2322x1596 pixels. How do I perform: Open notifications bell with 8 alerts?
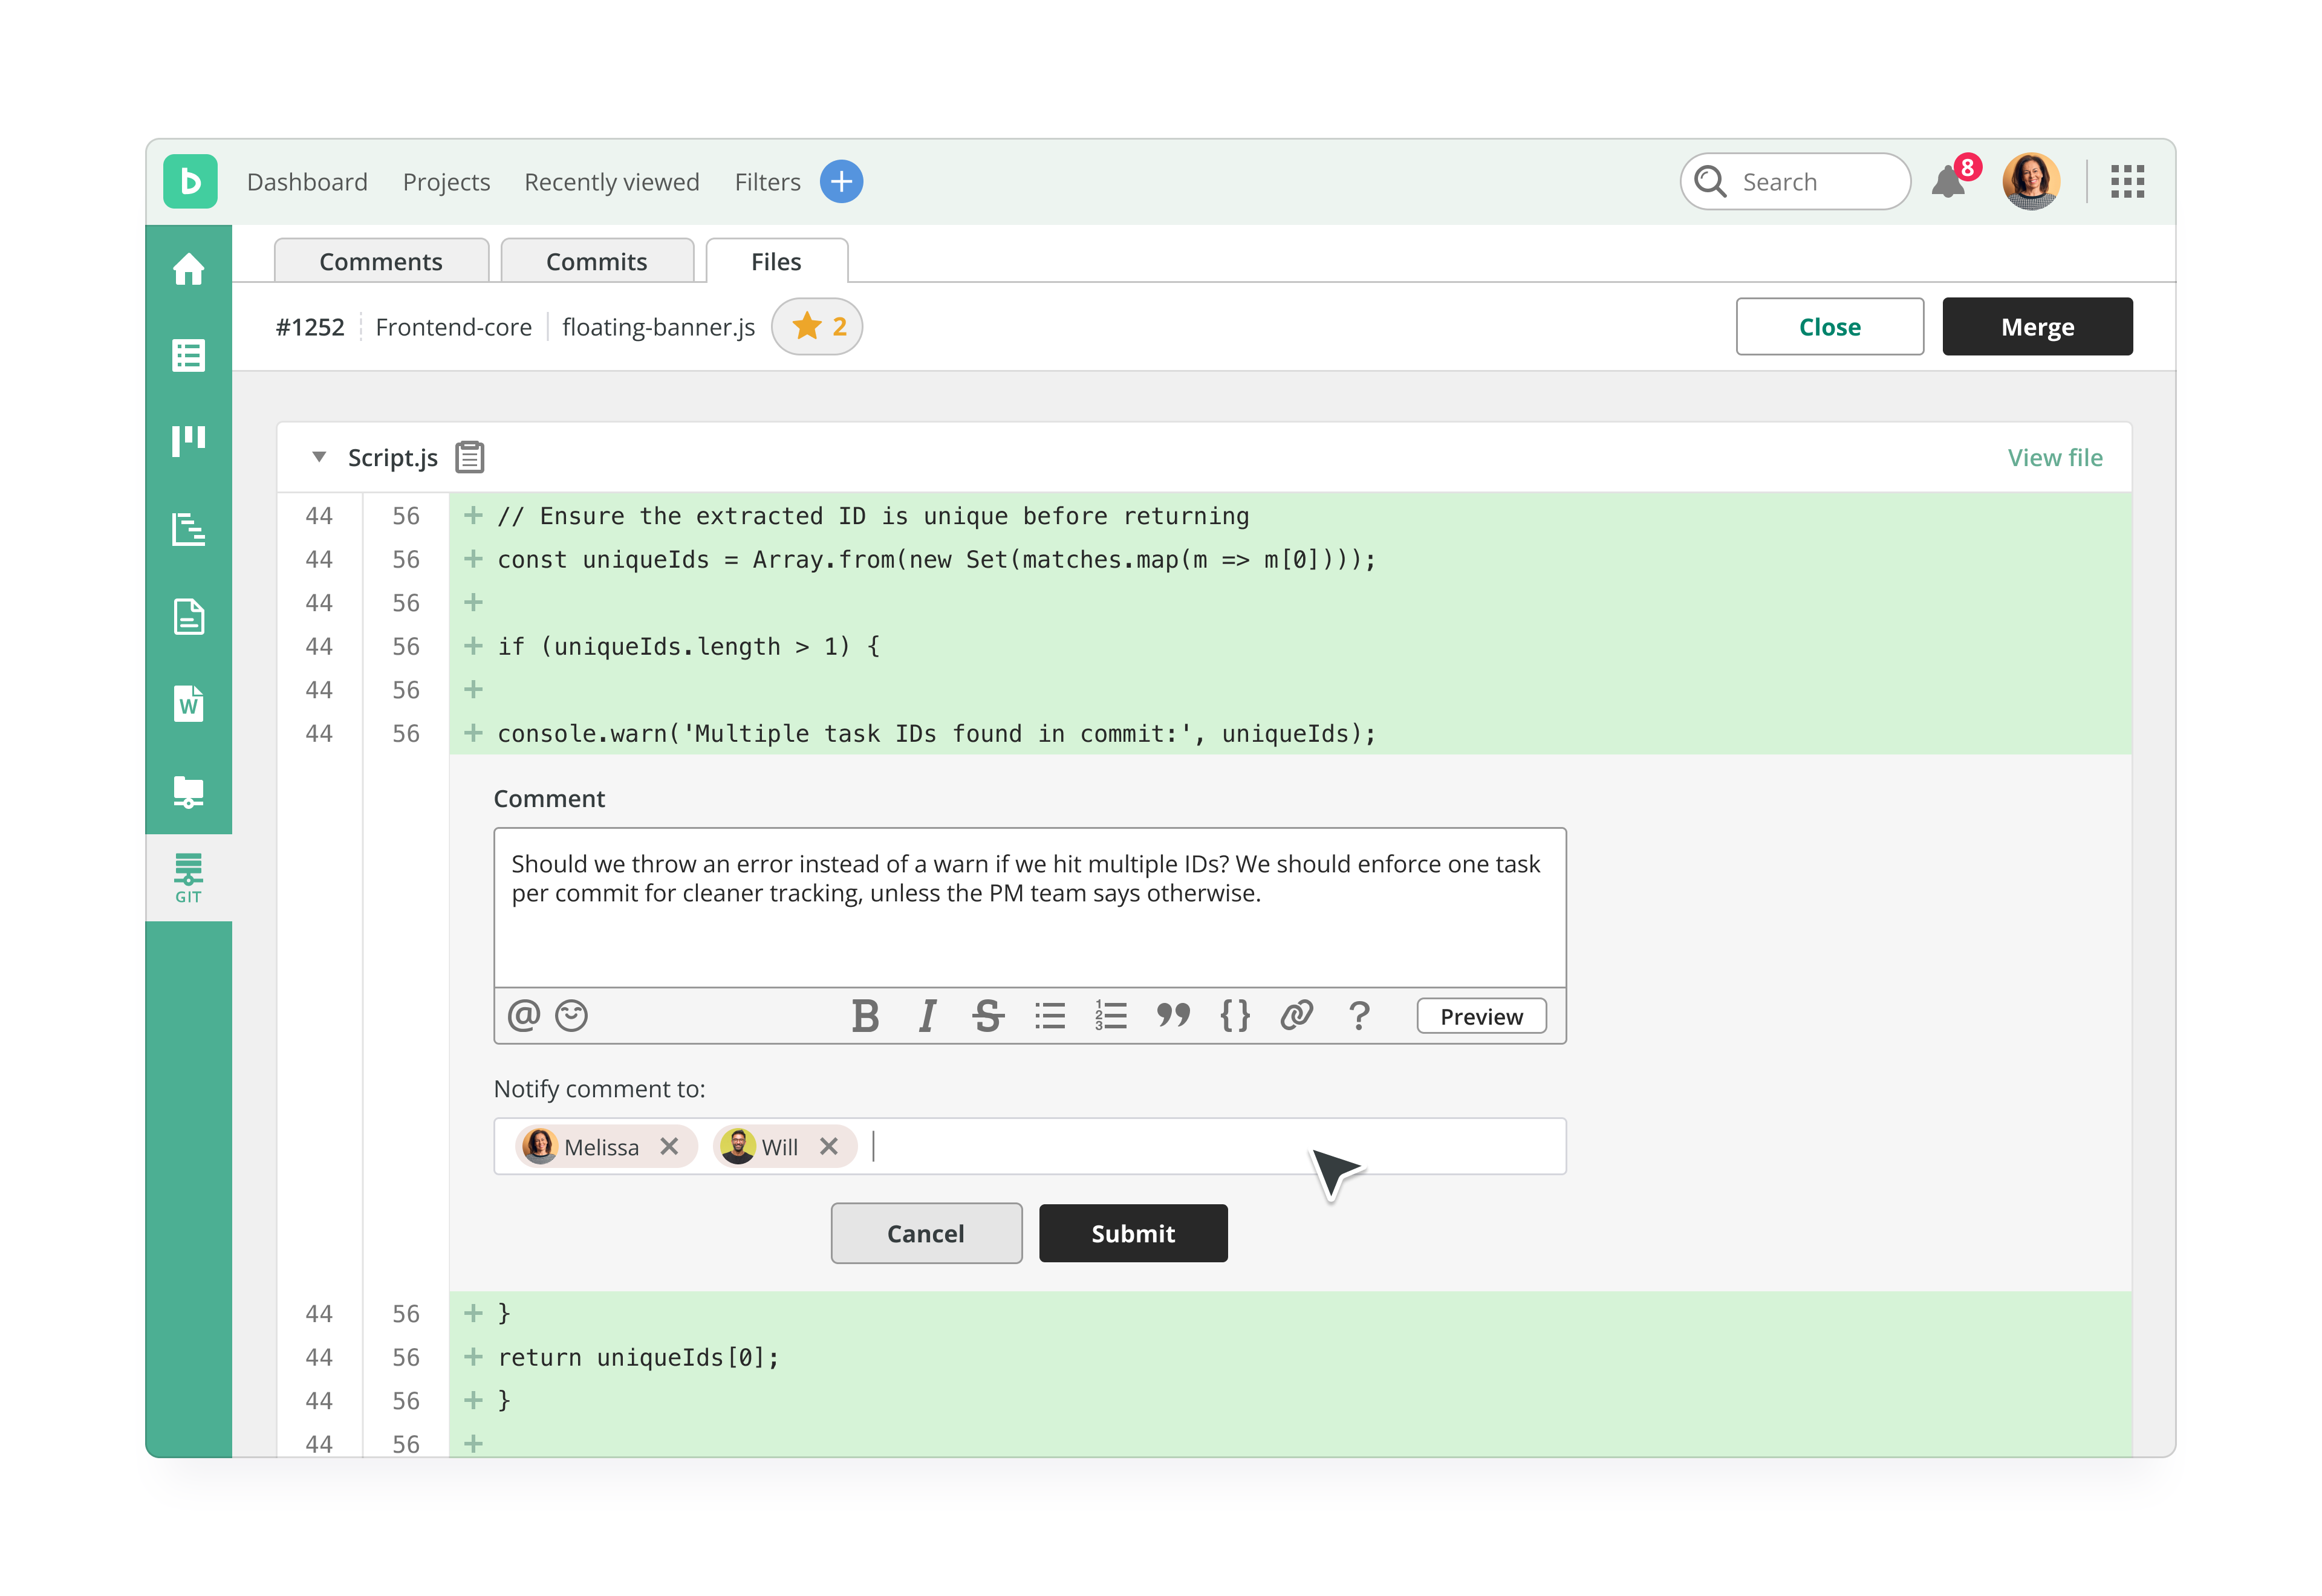pos(1949,182)
